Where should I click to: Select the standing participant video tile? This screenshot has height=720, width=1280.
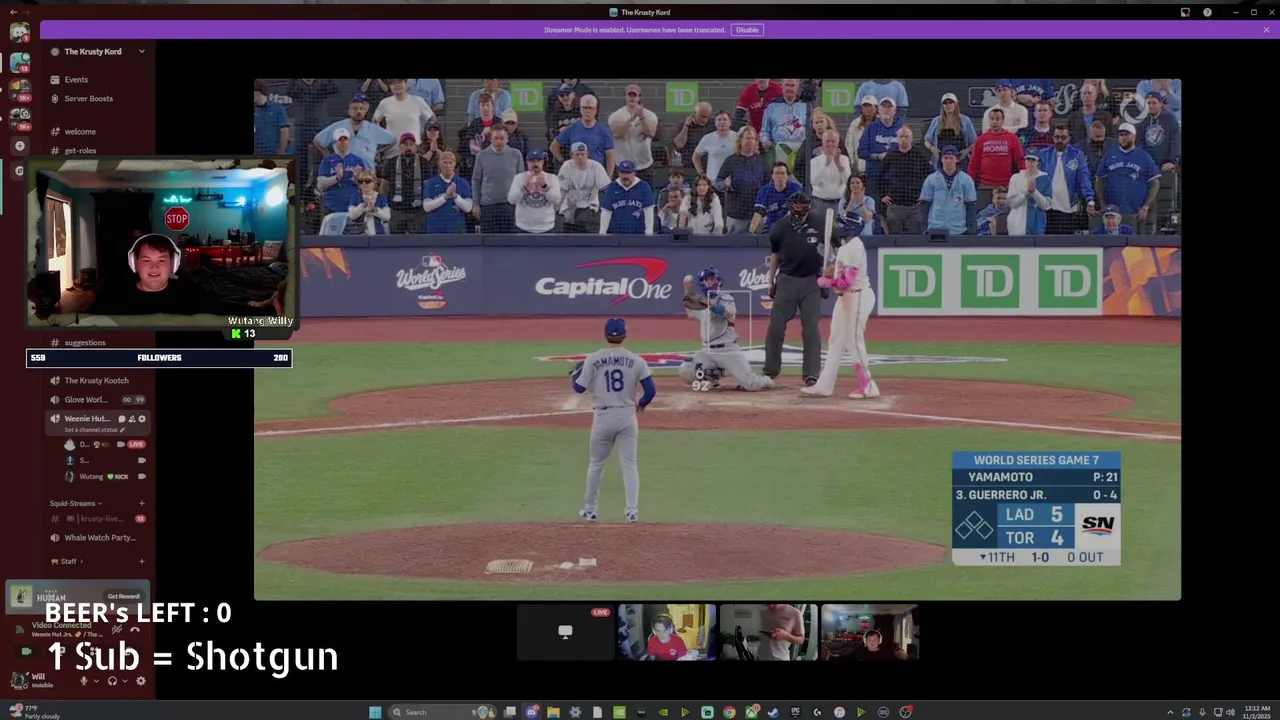click(769, 632)
